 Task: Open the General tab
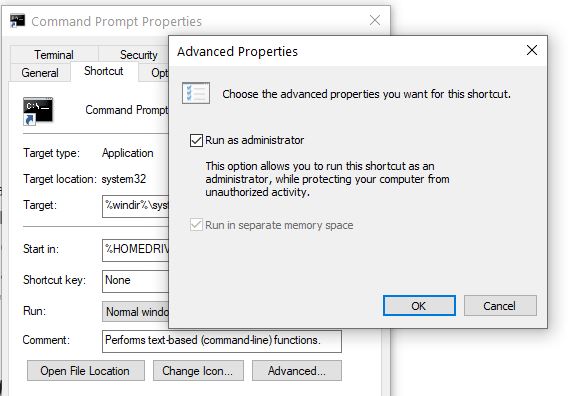point(40,72)
